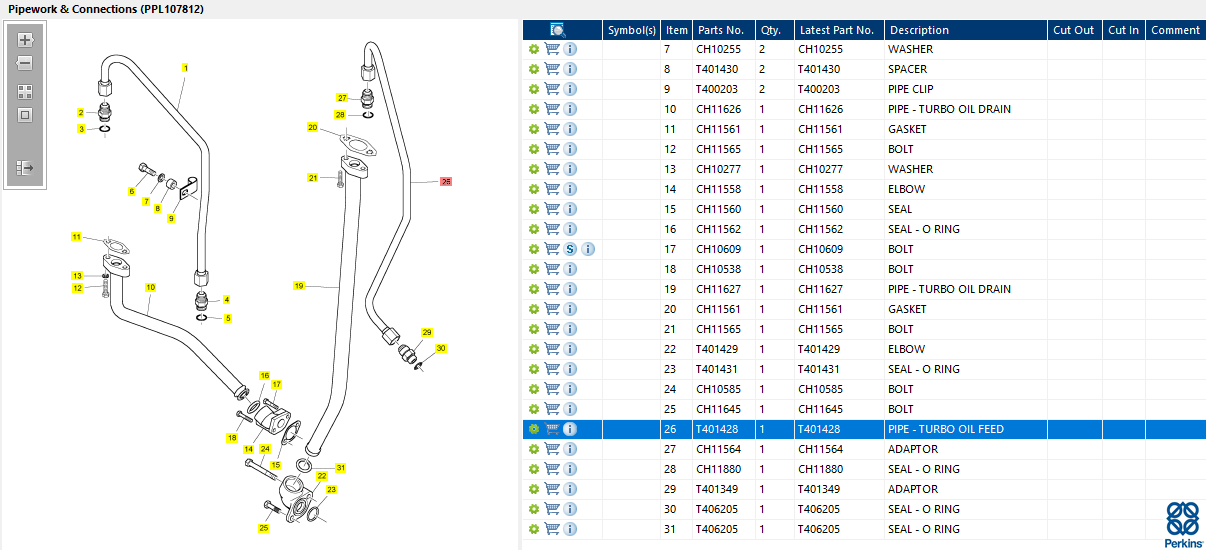This screenshot has height=550, width=1206.
Task: Click latest part number CH10538
Action: coord(821,269)
